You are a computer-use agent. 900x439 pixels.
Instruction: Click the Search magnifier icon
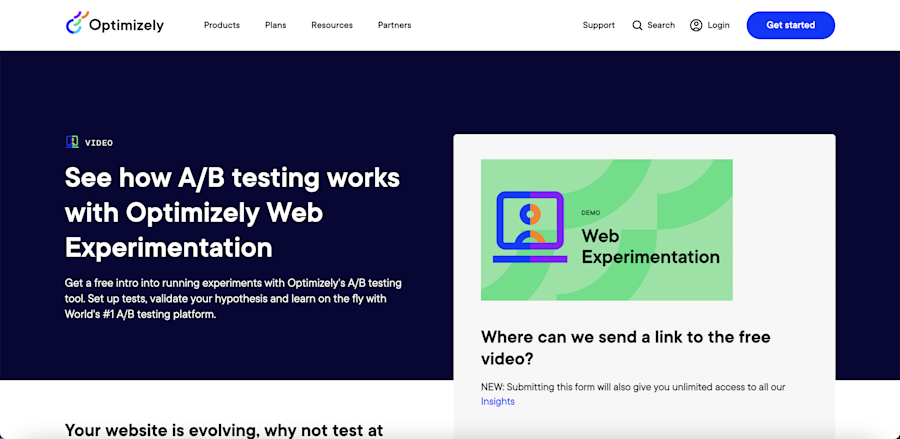click(637, 25)
